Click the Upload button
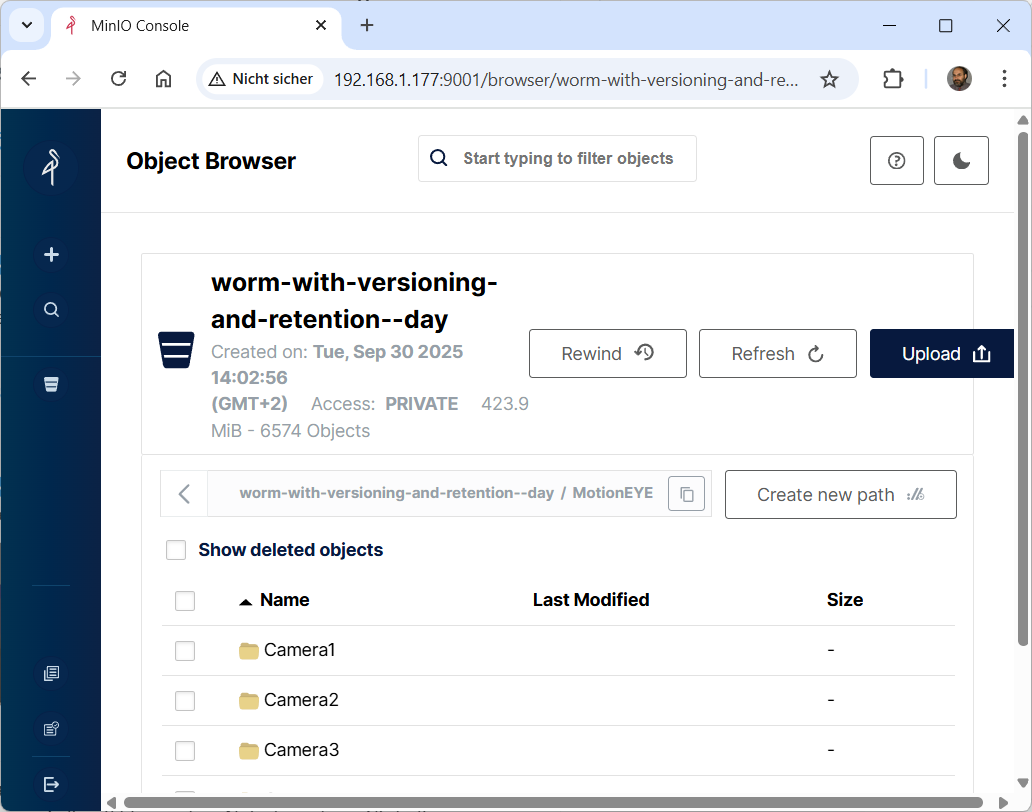 click(944, 354)
